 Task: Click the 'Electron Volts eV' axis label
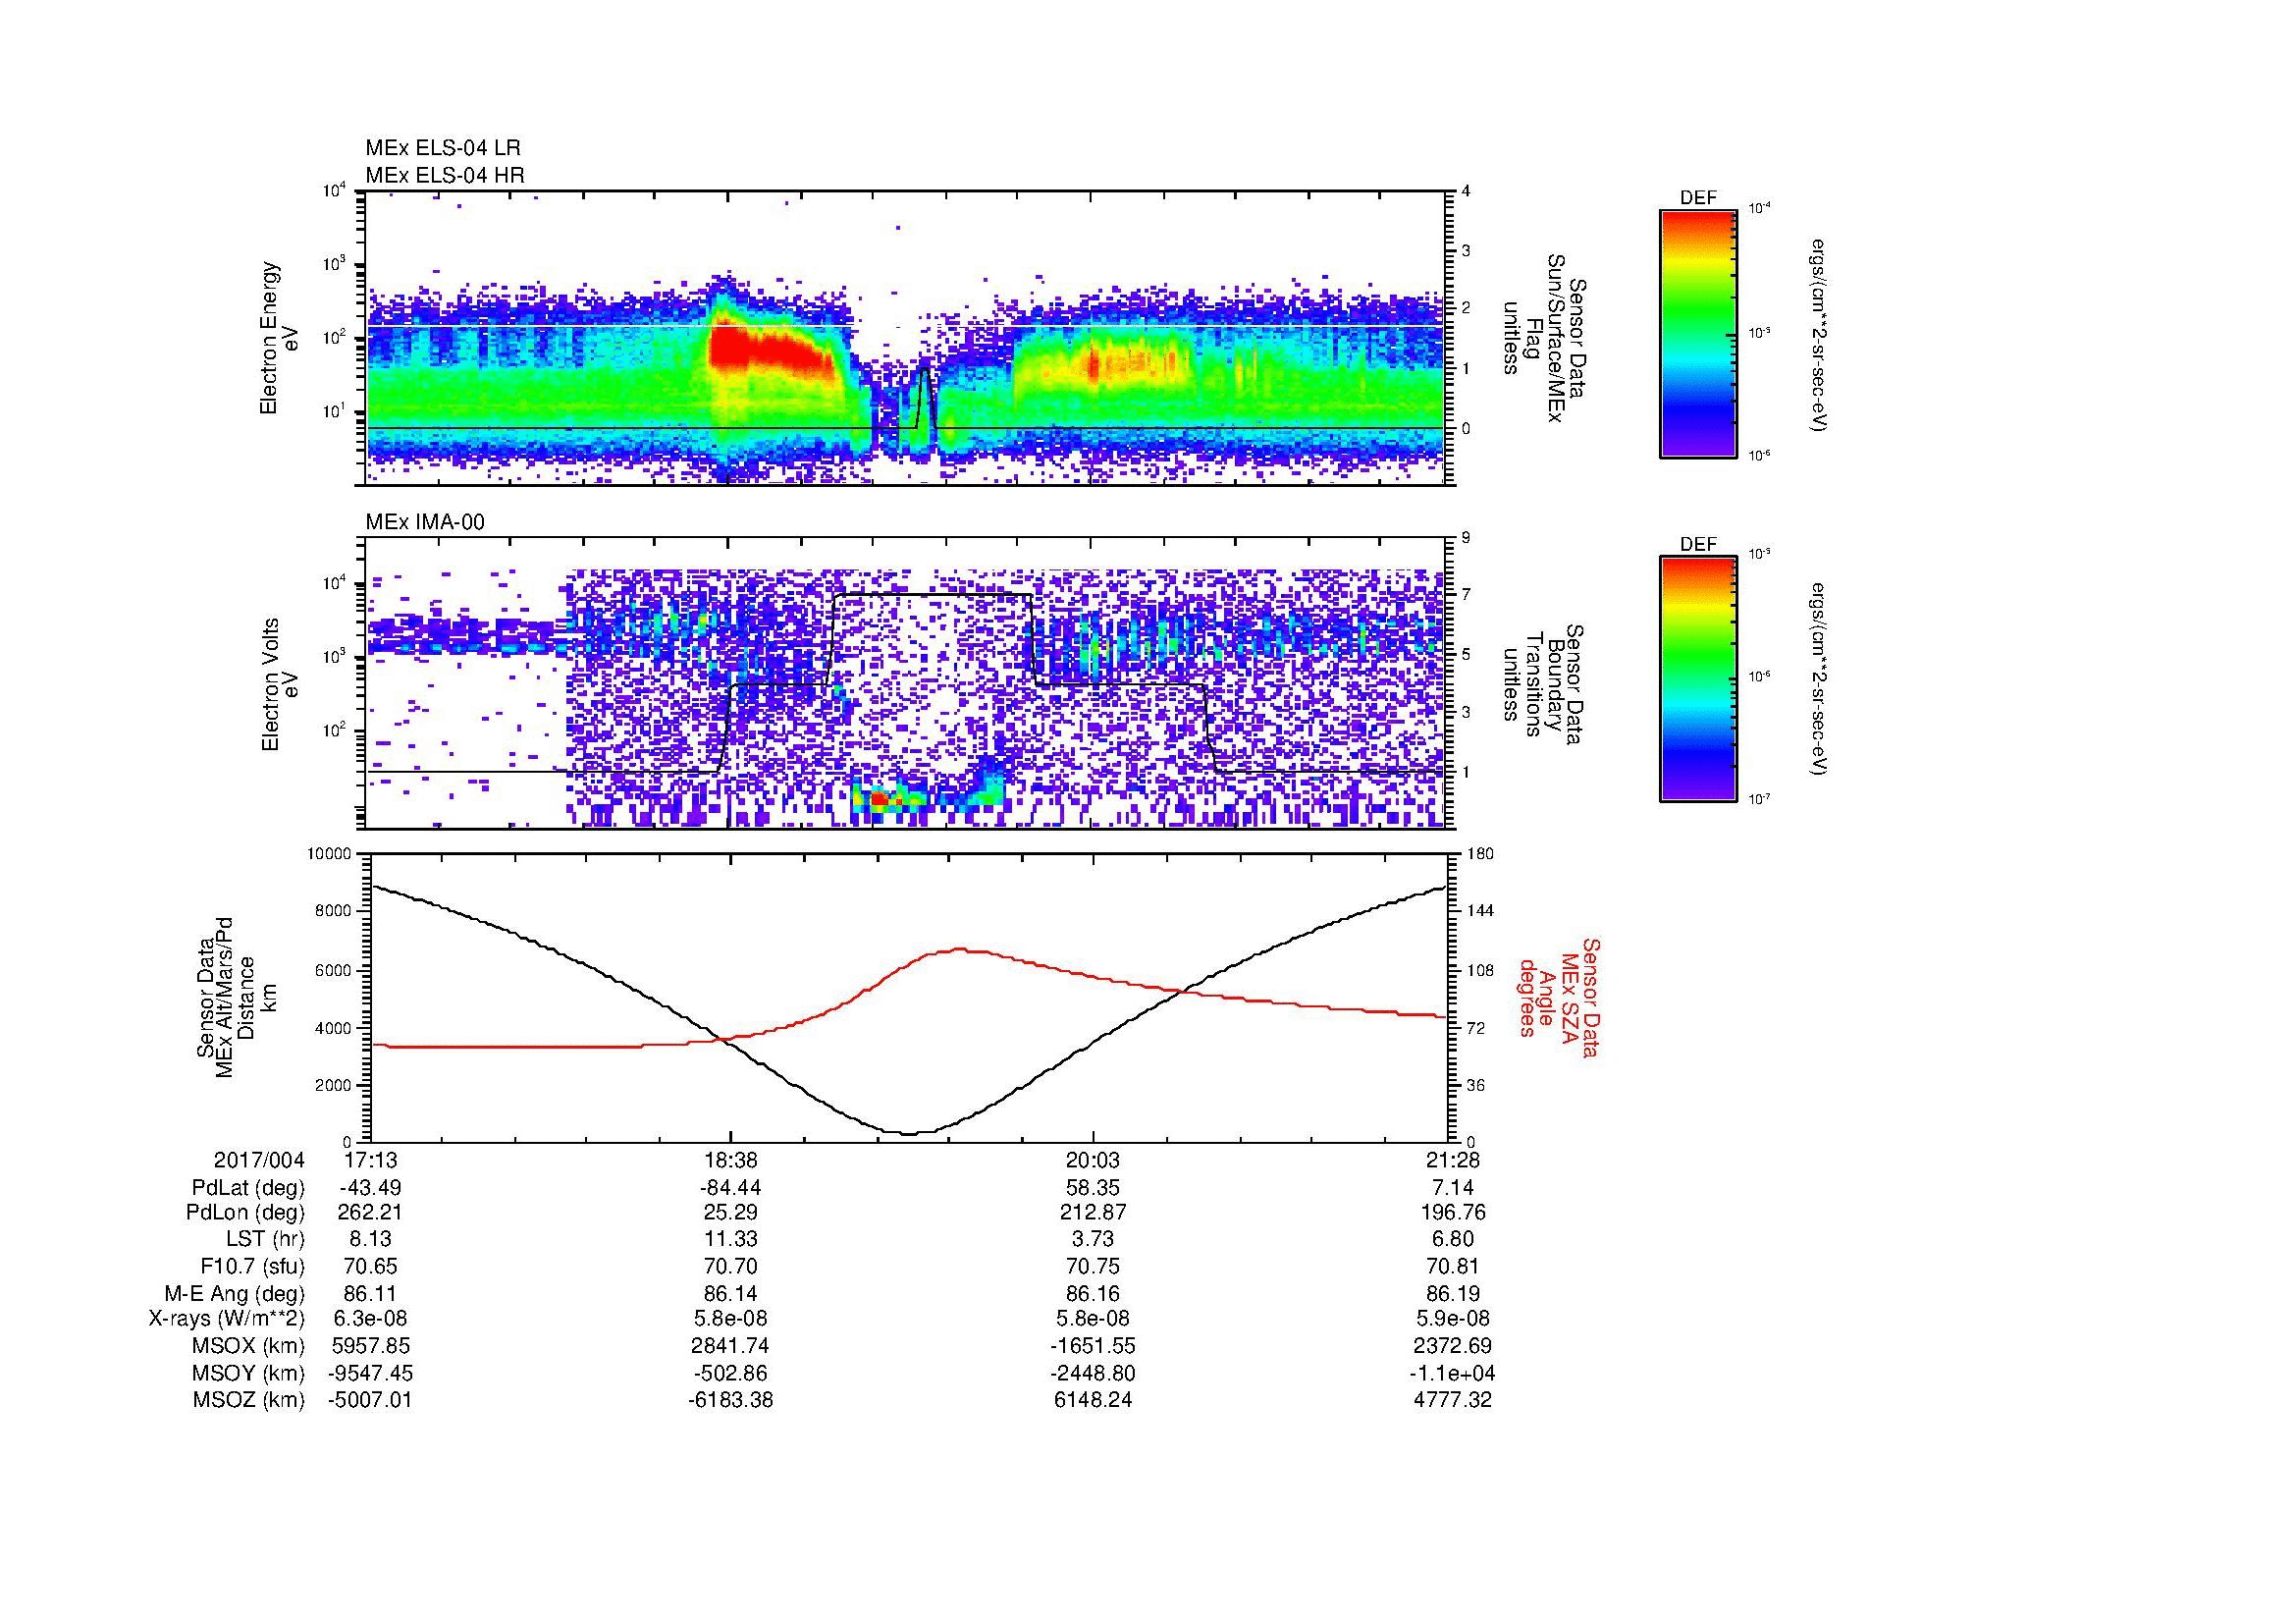point(280,685)
